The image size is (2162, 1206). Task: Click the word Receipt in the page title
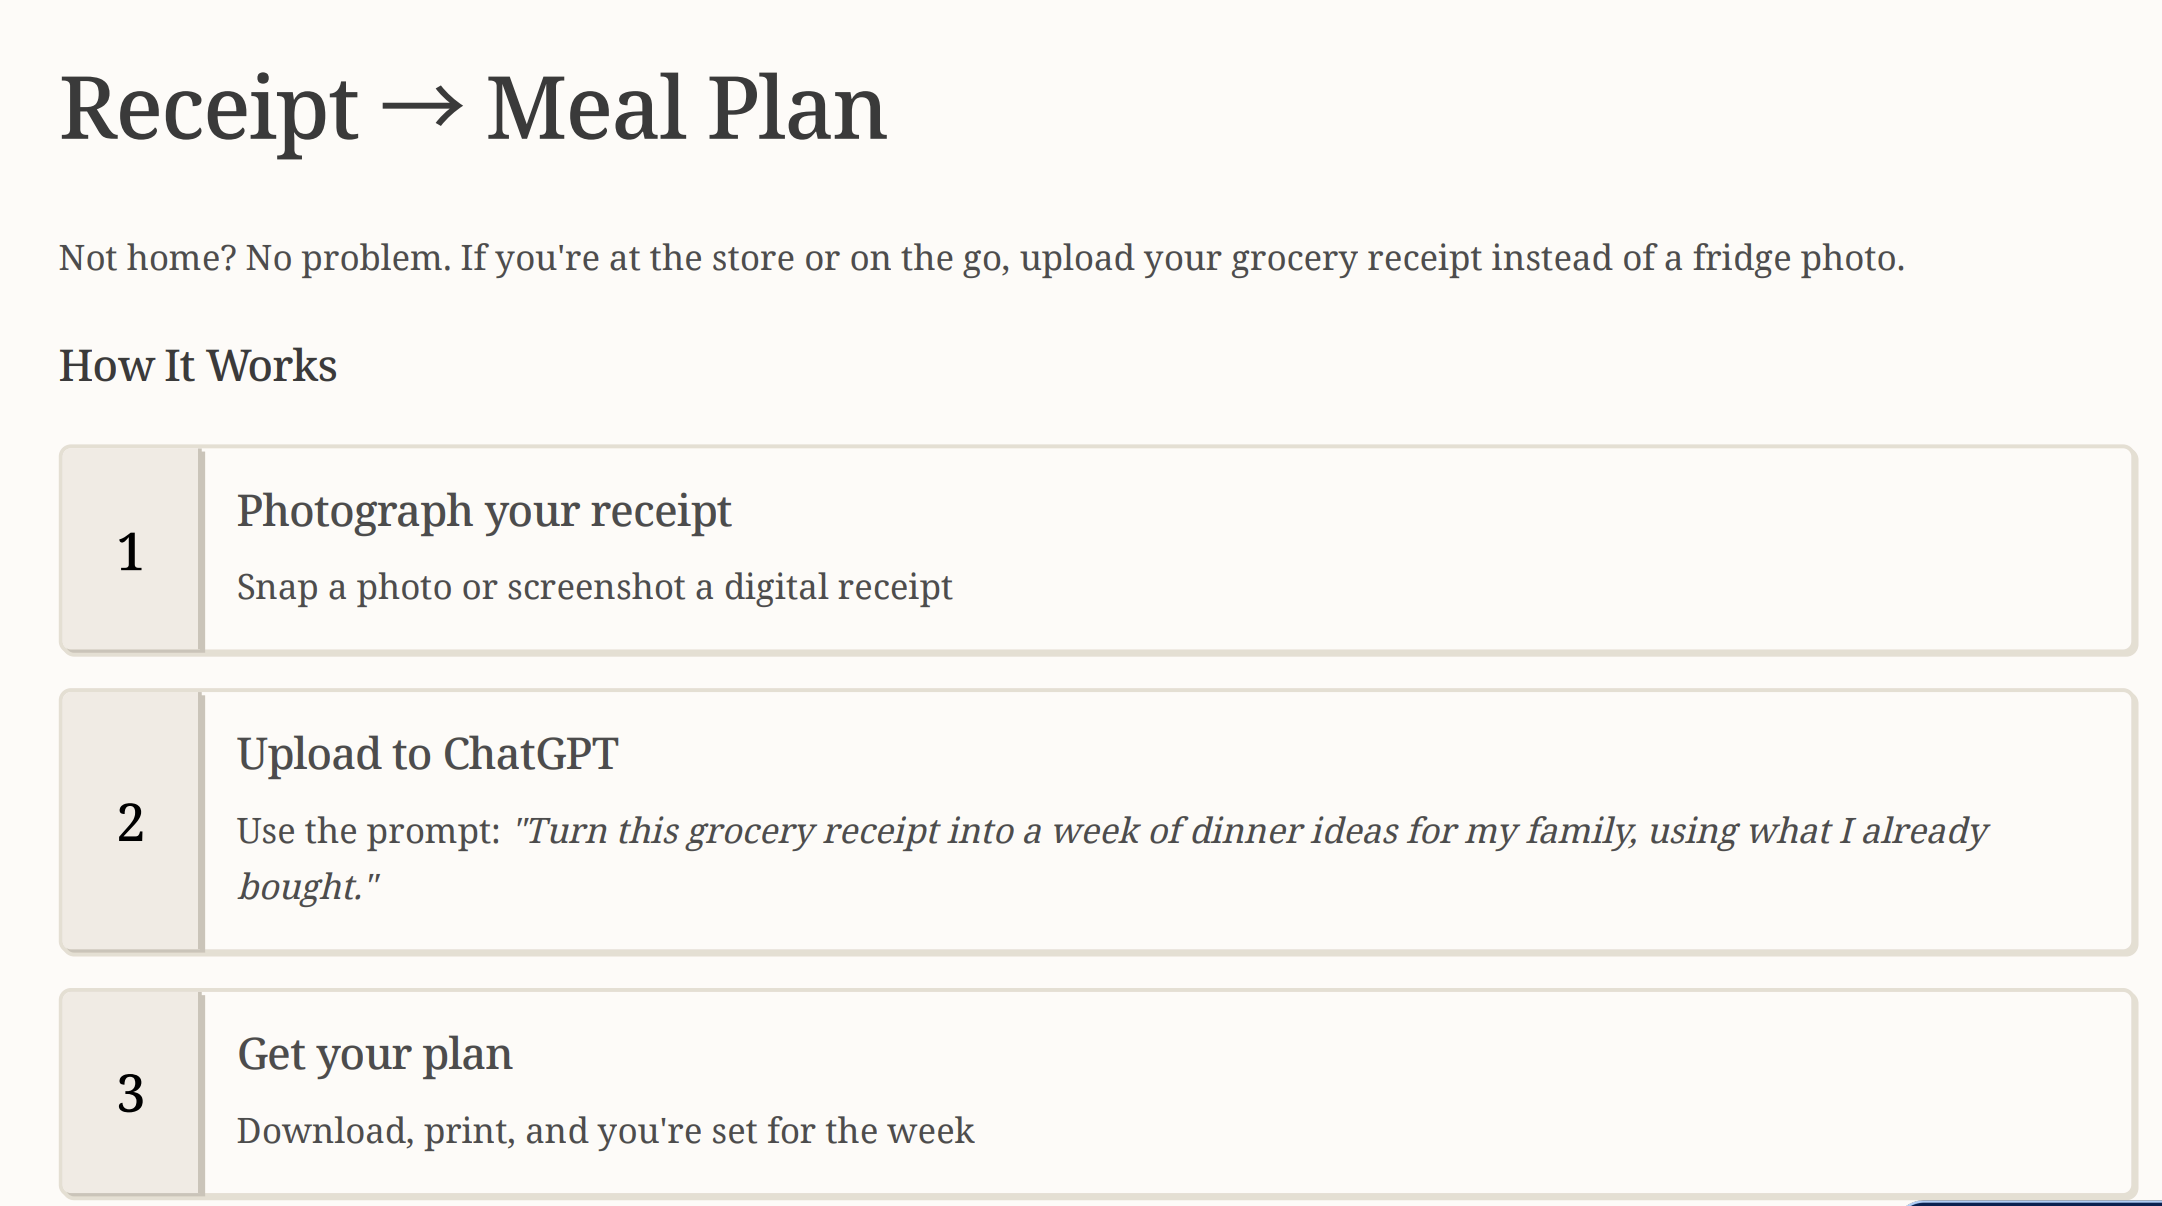coord(208,110)
